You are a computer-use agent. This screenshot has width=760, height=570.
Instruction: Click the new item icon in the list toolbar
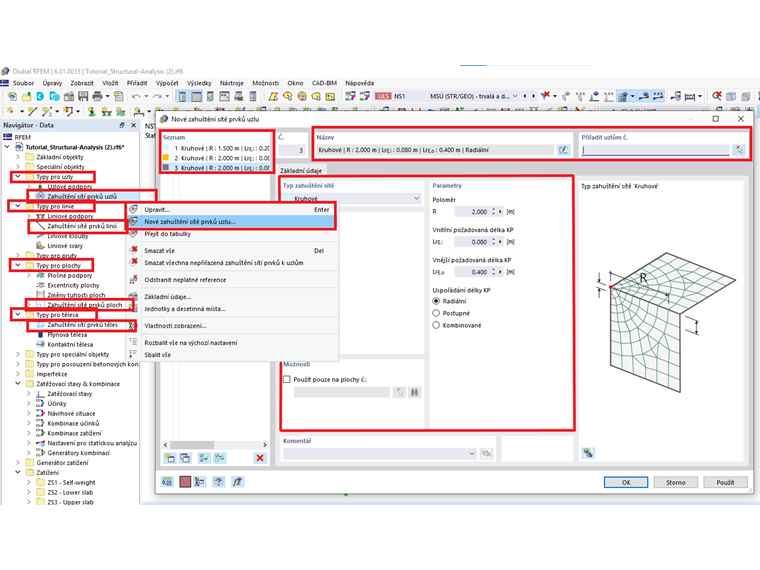(170, 458)
